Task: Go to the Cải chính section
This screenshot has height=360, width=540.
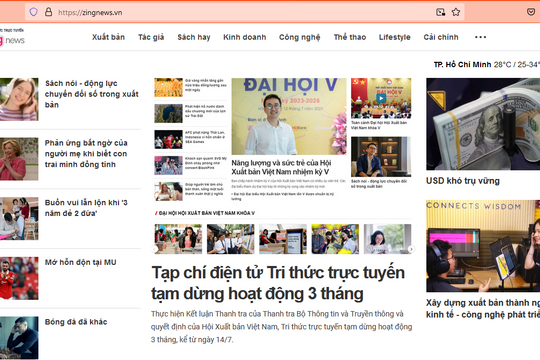Action: 441,37
